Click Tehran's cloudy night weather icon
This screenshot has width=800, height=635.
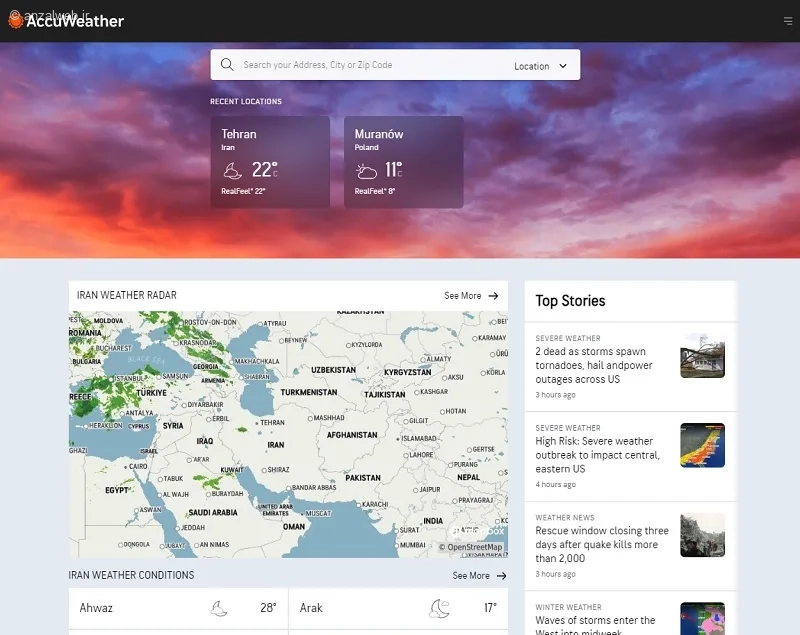coord(233,170)
